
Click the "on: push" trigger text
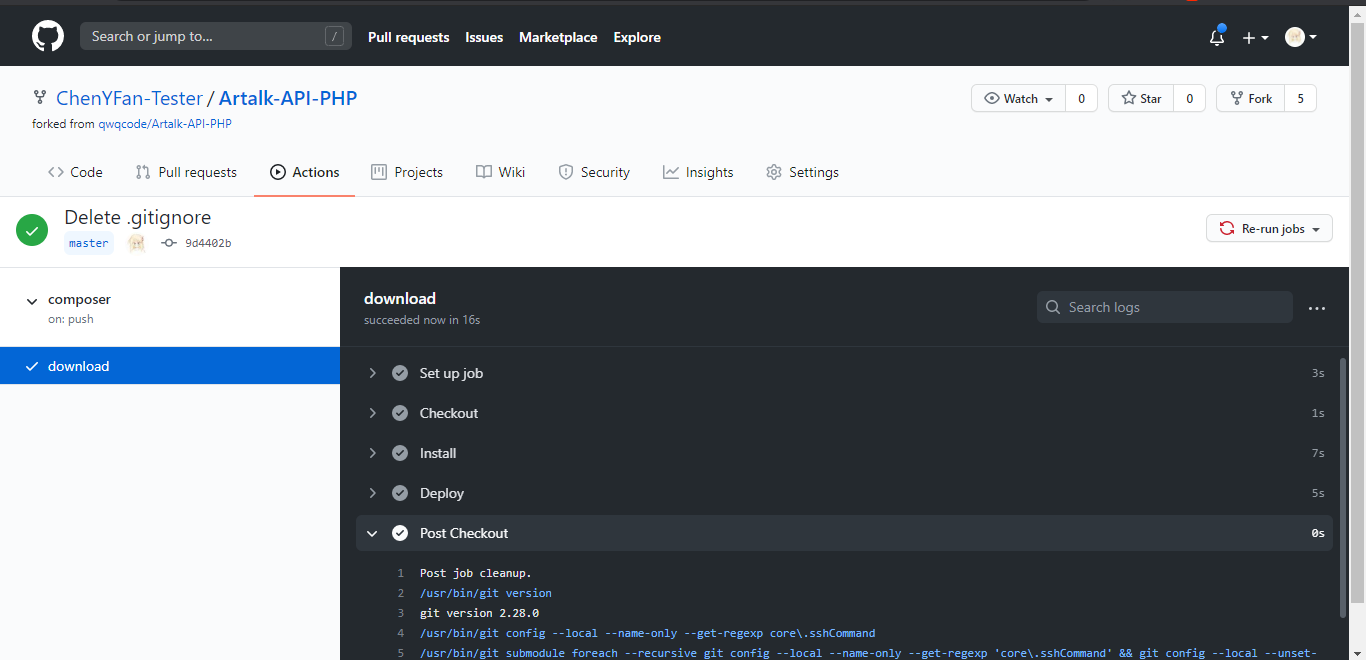(71, 319)
